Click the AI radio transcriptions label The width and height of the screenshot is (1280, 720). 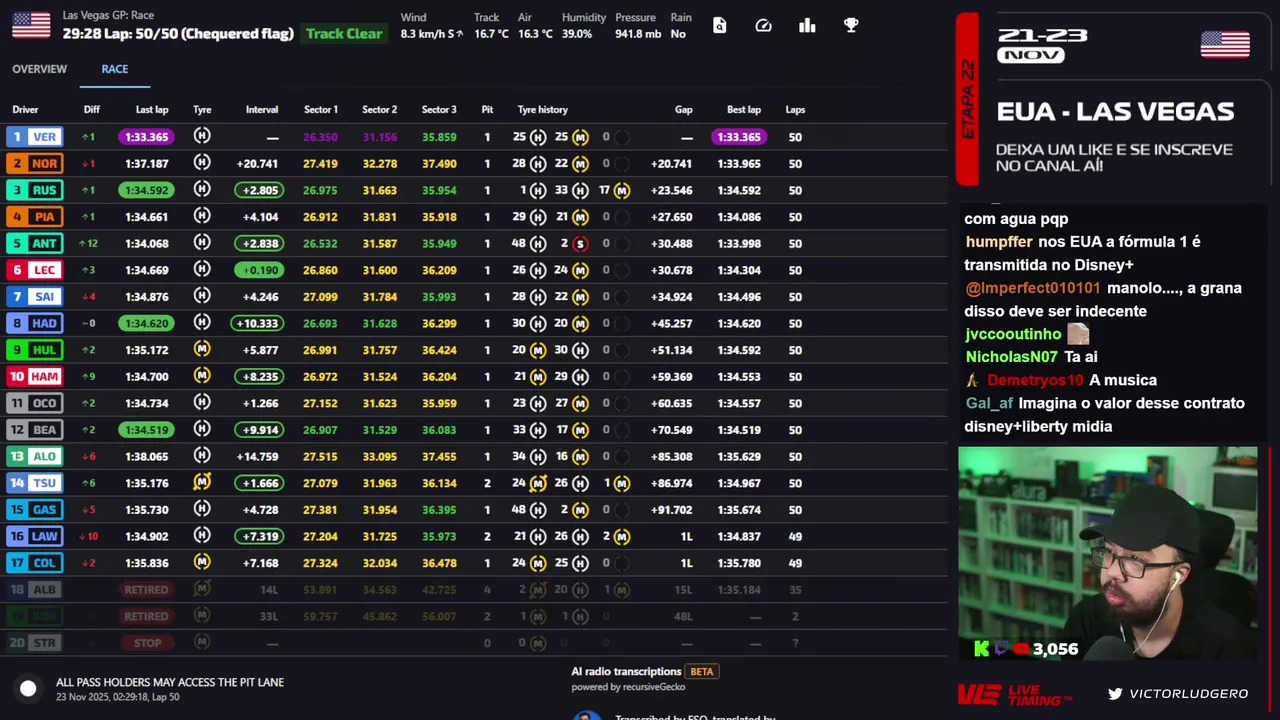(626, 672)
